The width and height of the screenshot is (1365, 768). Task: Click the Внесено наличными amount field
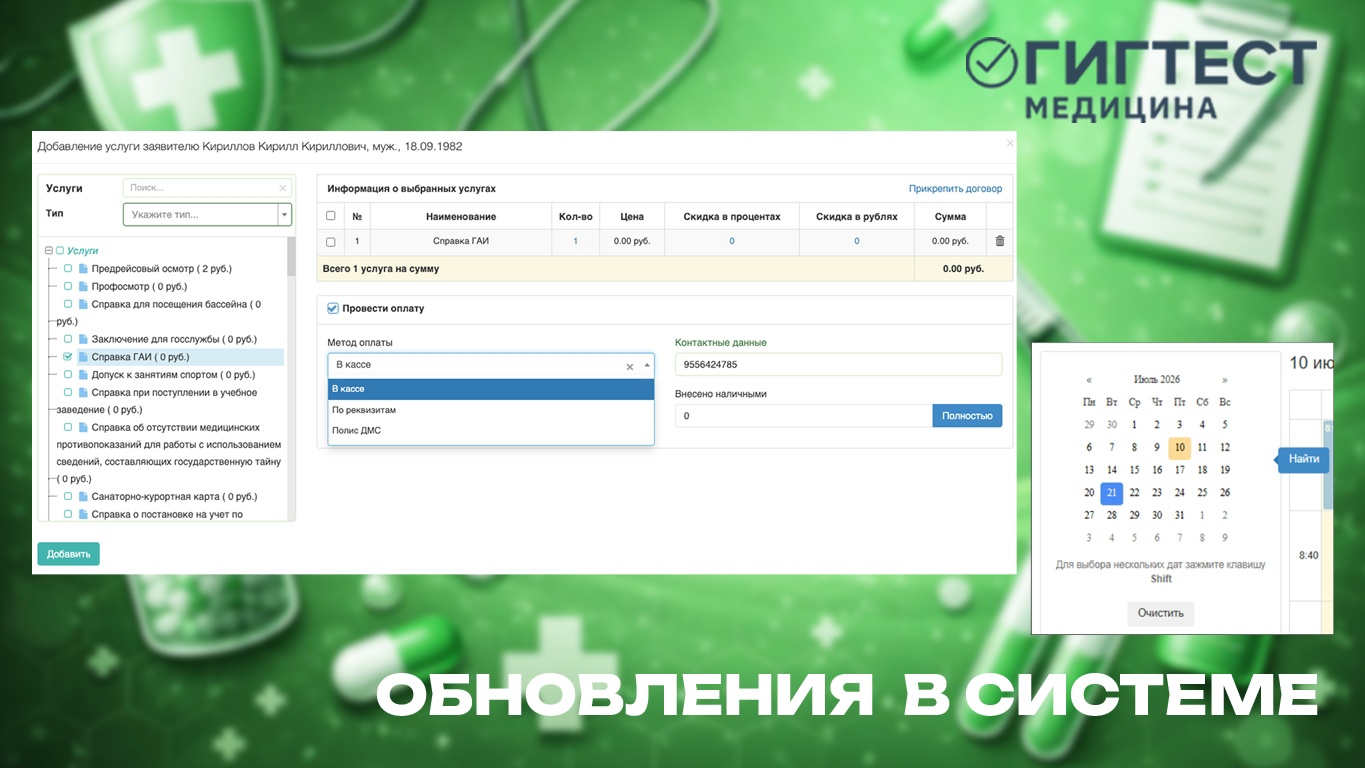(804, 415)
